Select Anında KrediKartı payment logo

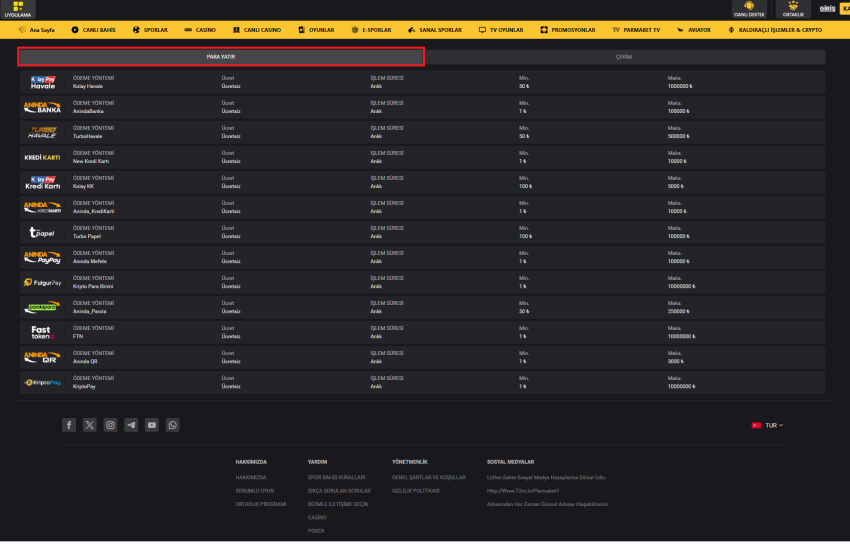click(x=42, y=208)
